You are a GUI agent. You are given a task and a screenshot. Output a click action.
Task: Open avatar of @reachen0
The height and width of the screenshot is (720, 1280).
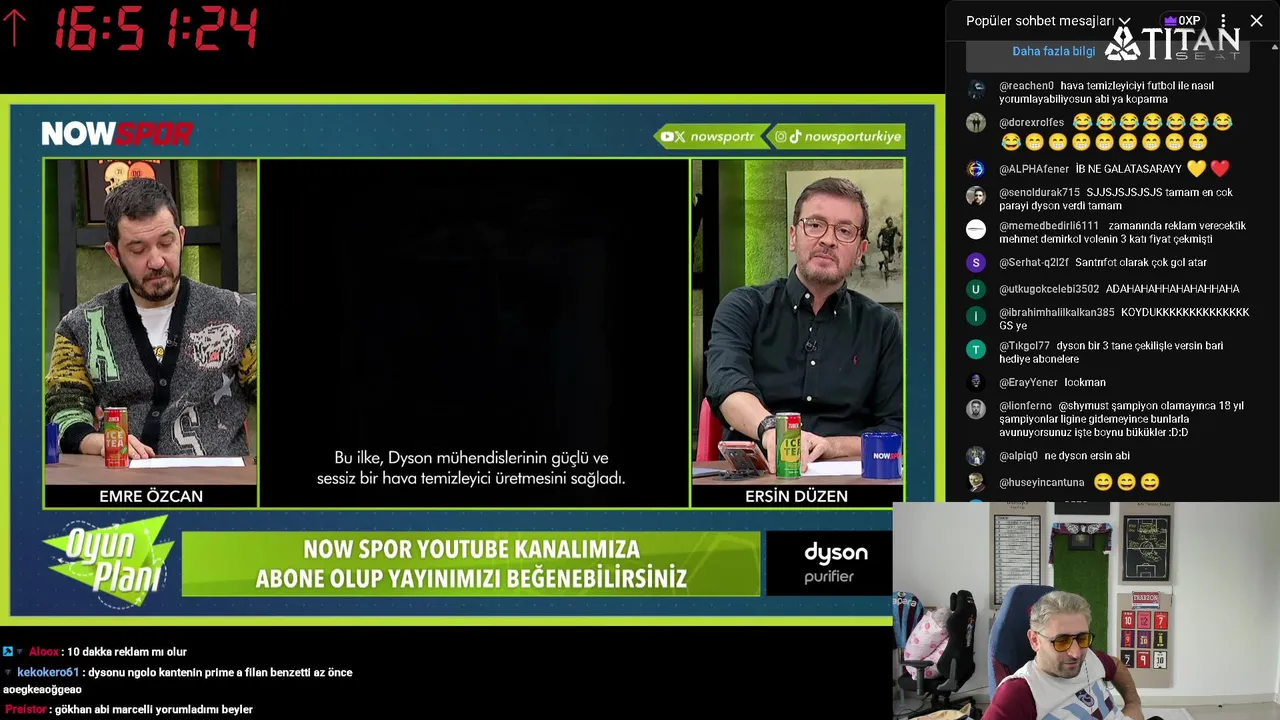(x=976, y=89)
